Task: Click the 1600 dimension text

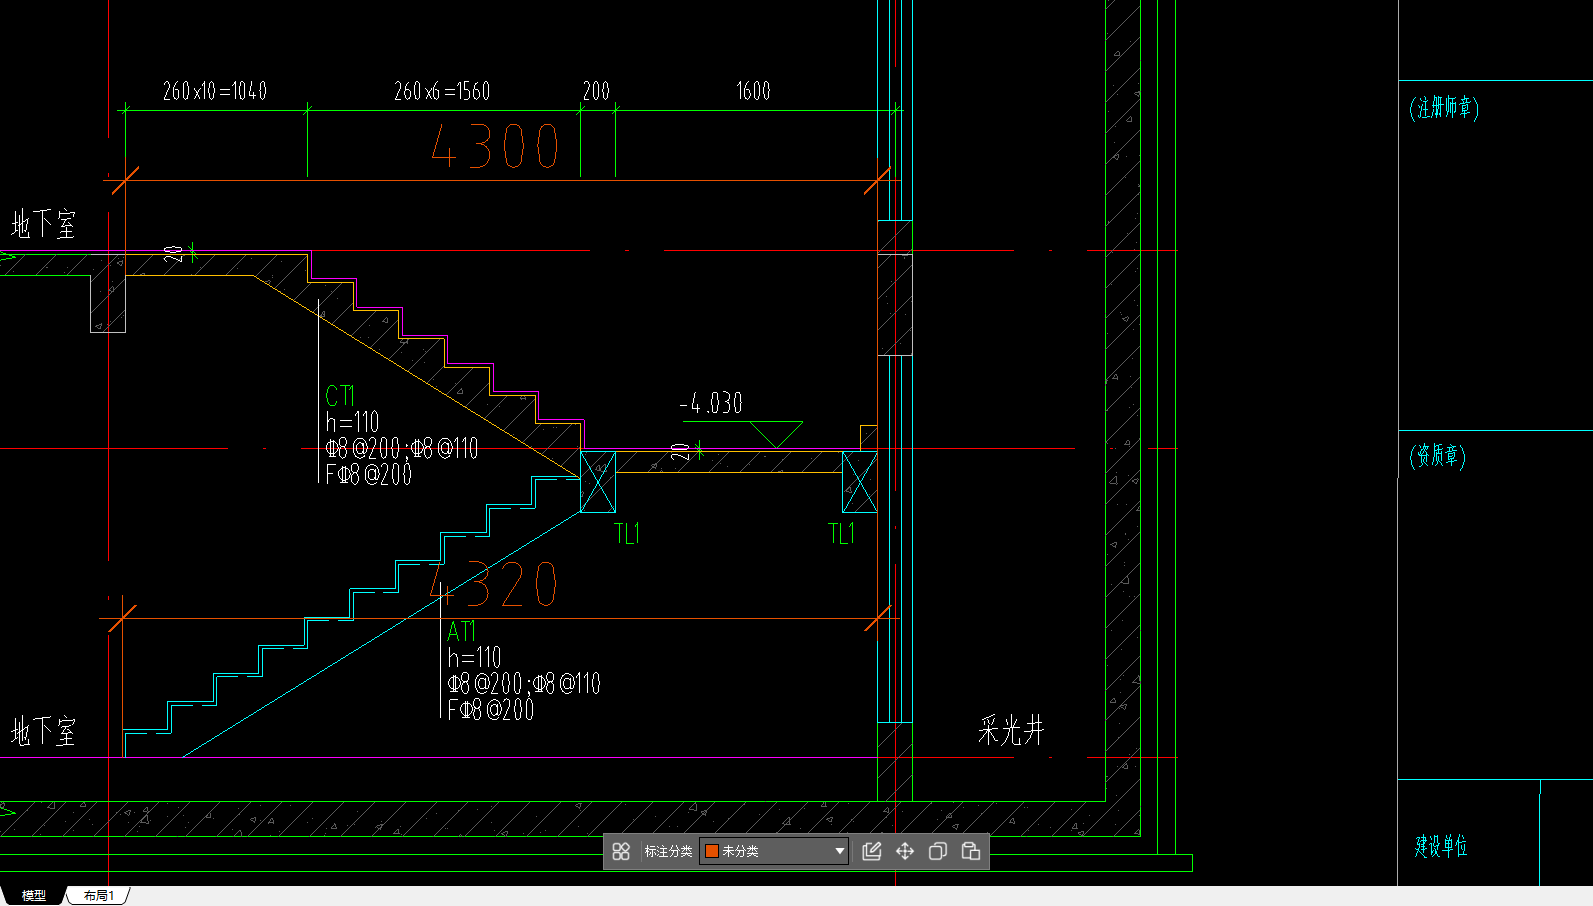Action: [753, 91]
